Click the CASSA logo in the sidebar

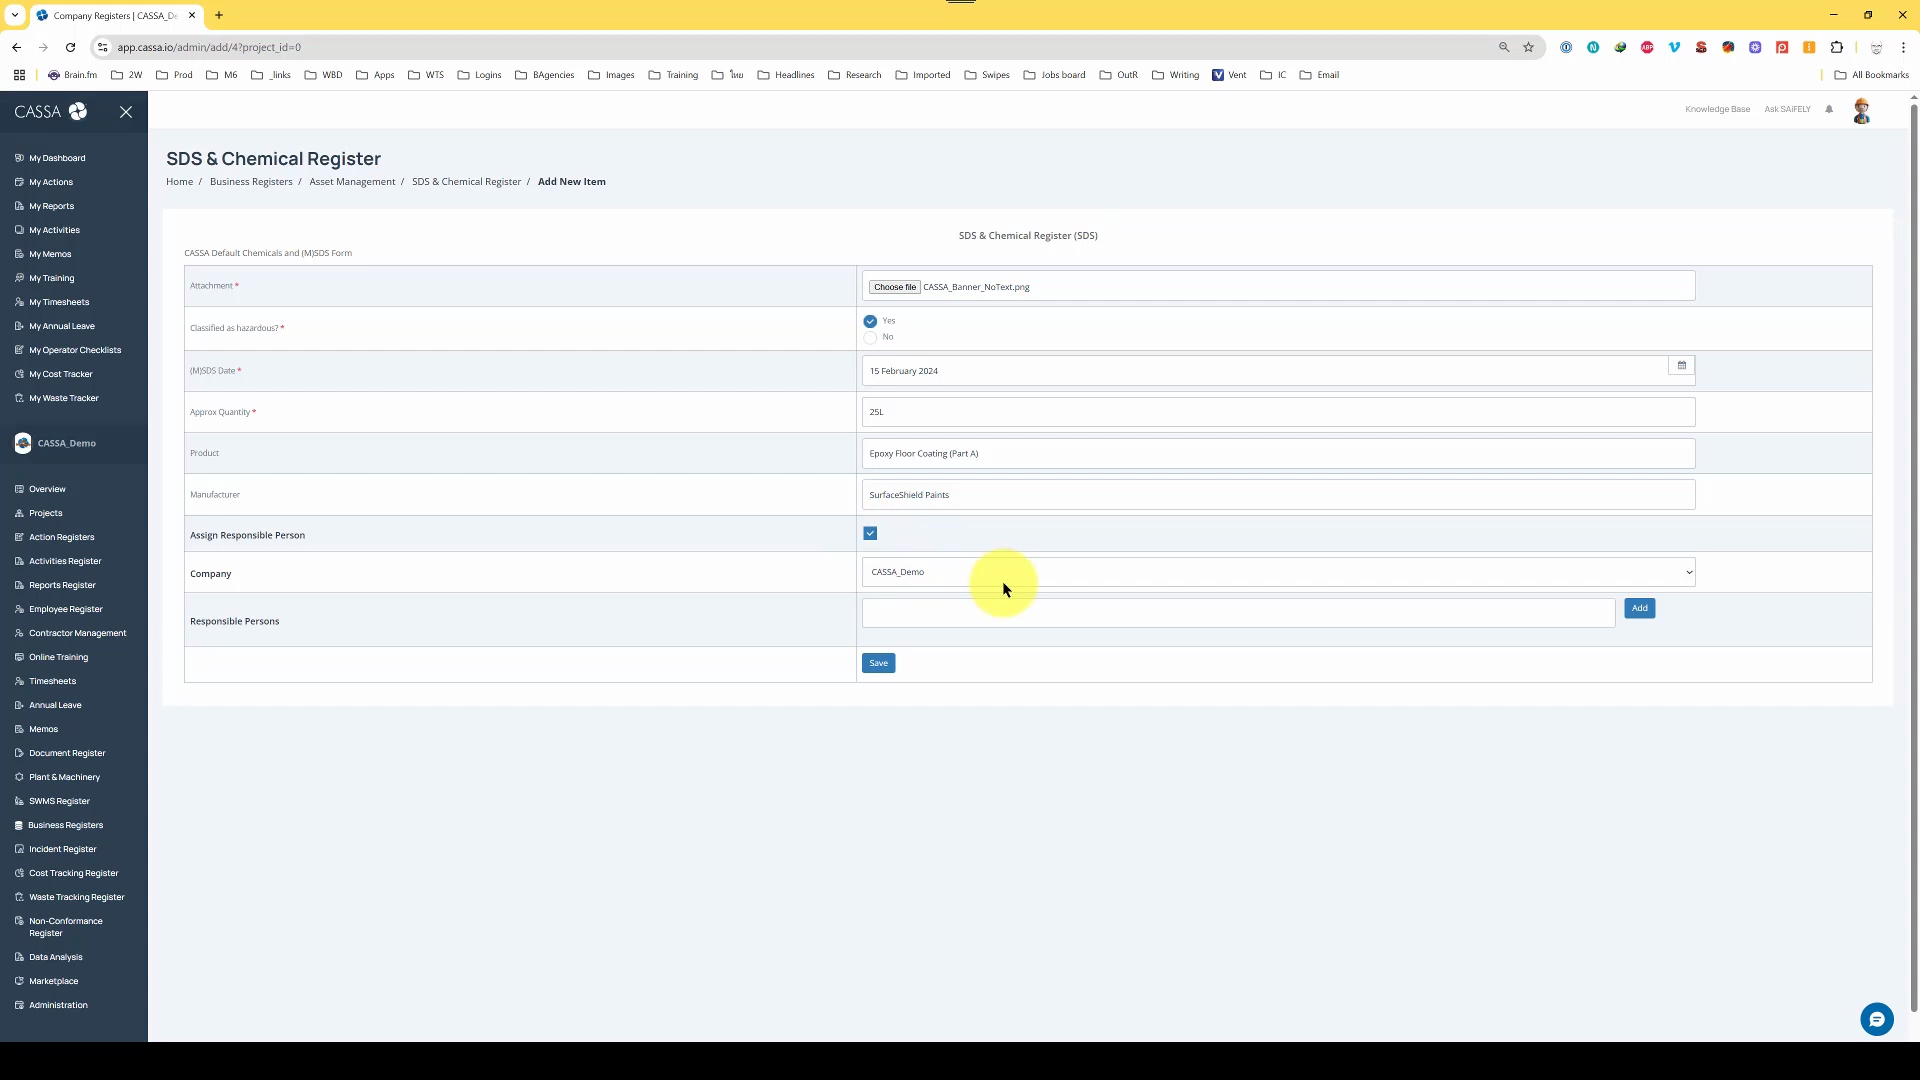(50, 112)
